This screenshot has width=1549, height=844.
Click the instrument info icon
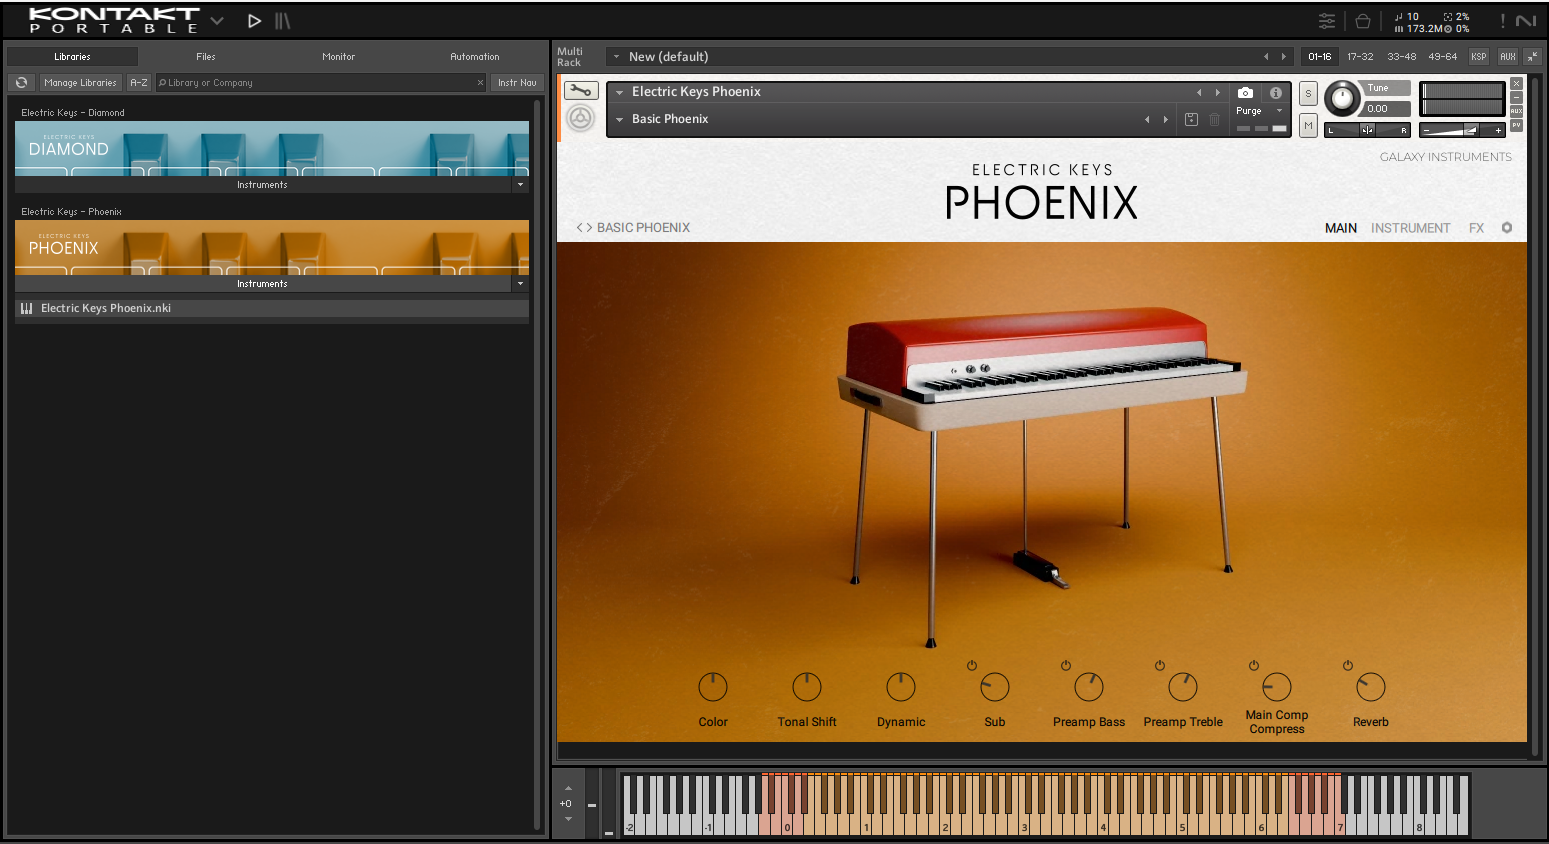pyautogui.click(x=1276, y=92)
